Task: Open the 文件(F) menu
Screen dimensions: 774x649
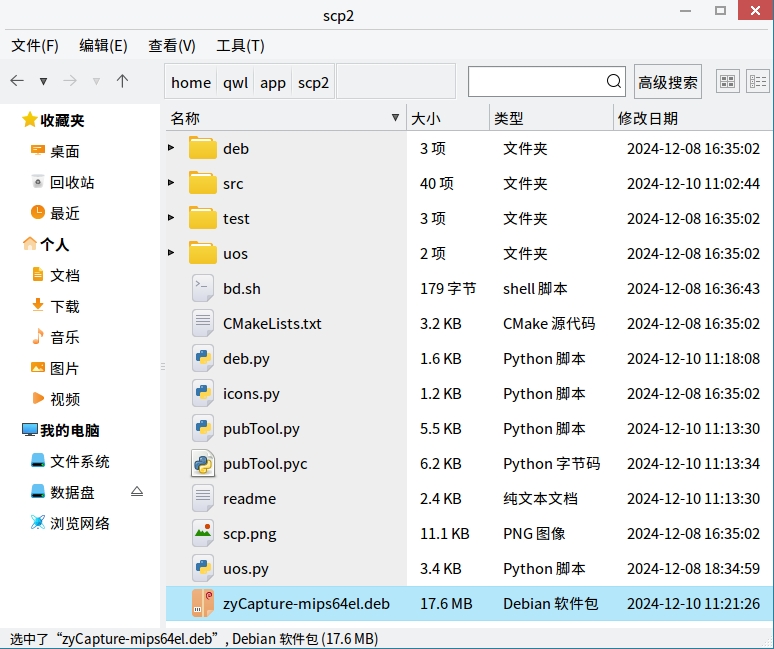Action: [35, 46]
